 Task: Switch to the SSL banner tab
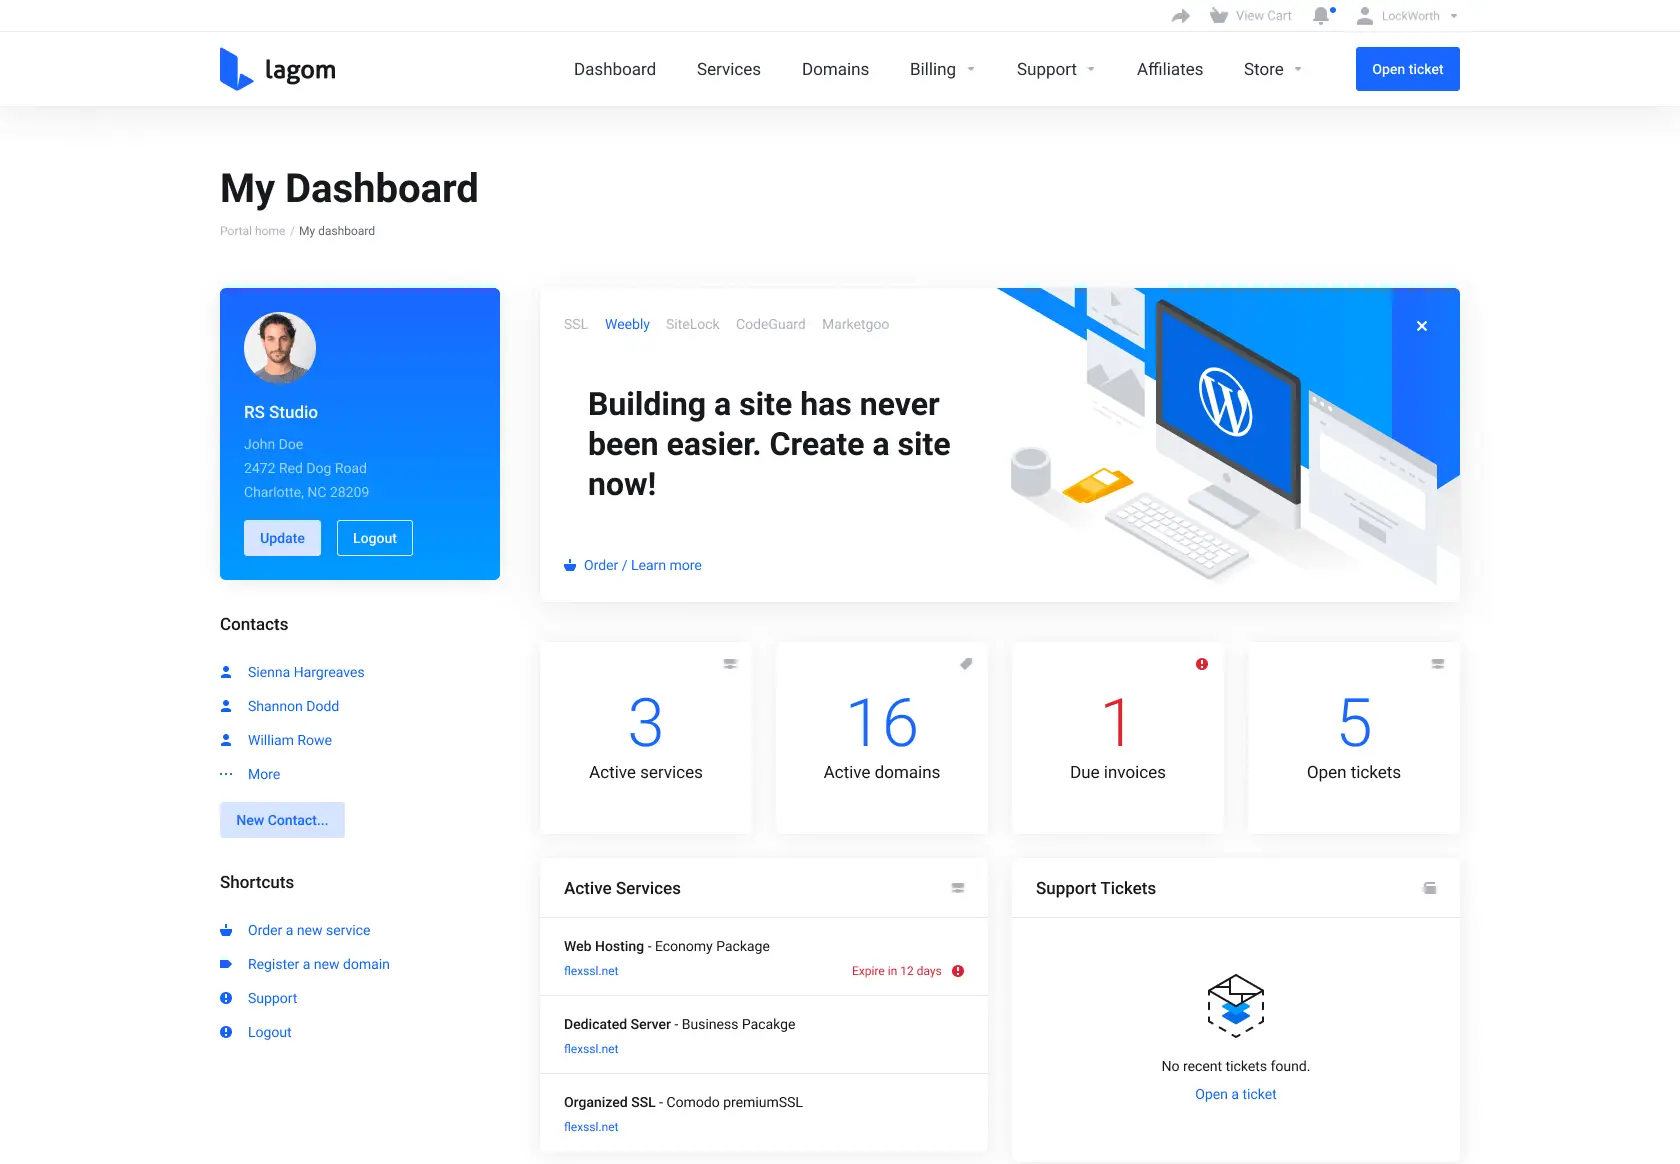tap(576, 324)
